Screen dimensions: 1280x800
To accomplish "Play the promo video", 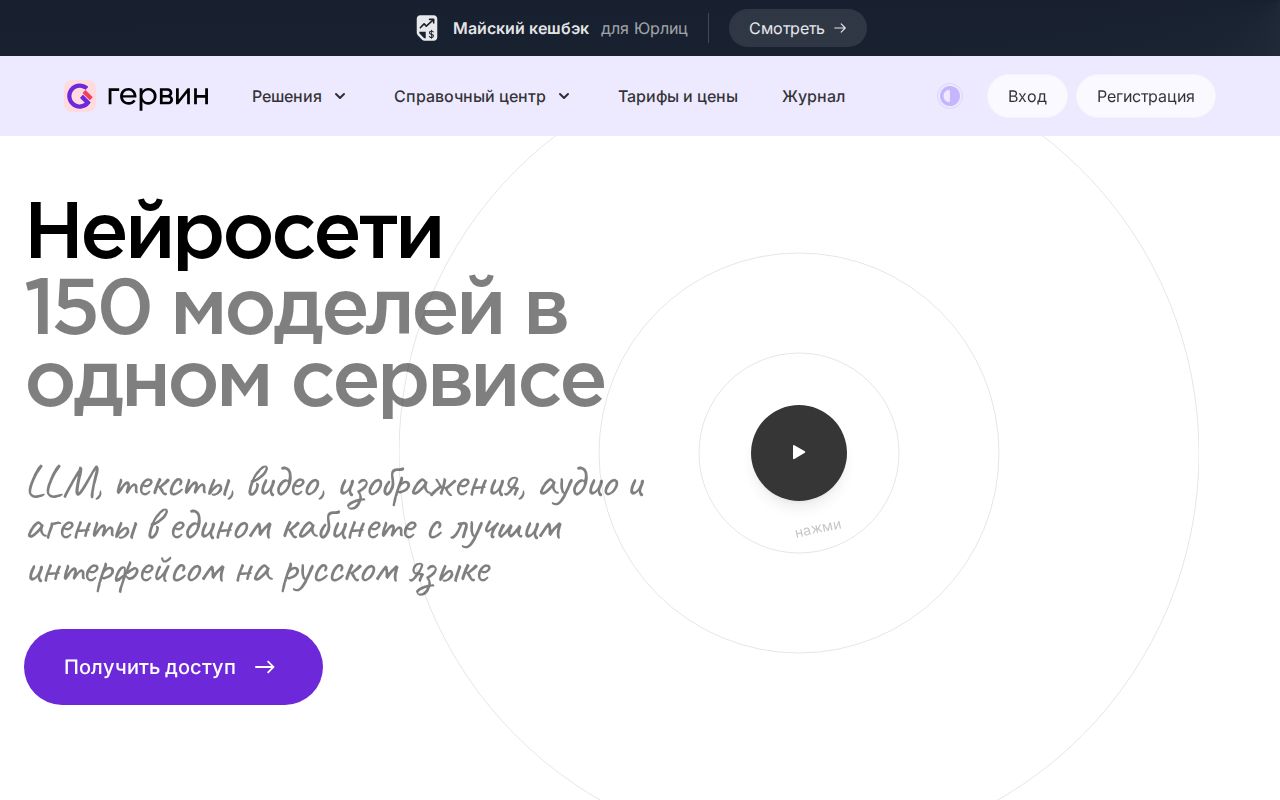I will click(798, 453).
